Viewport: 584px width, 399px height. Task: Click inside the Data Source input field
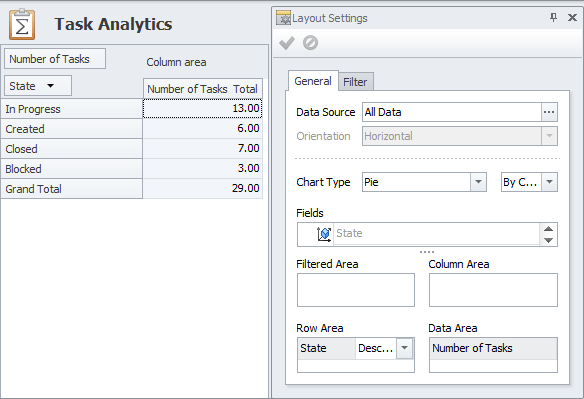pyautogui.click(x=452, y=112)
